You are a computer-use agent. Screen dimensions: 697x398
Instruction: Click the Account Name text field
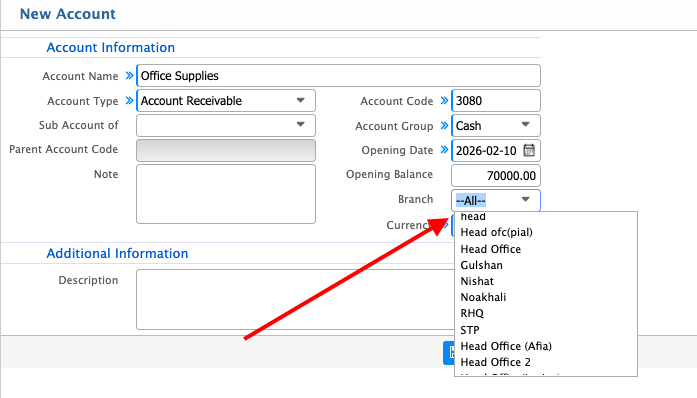[x=338, y=76]
